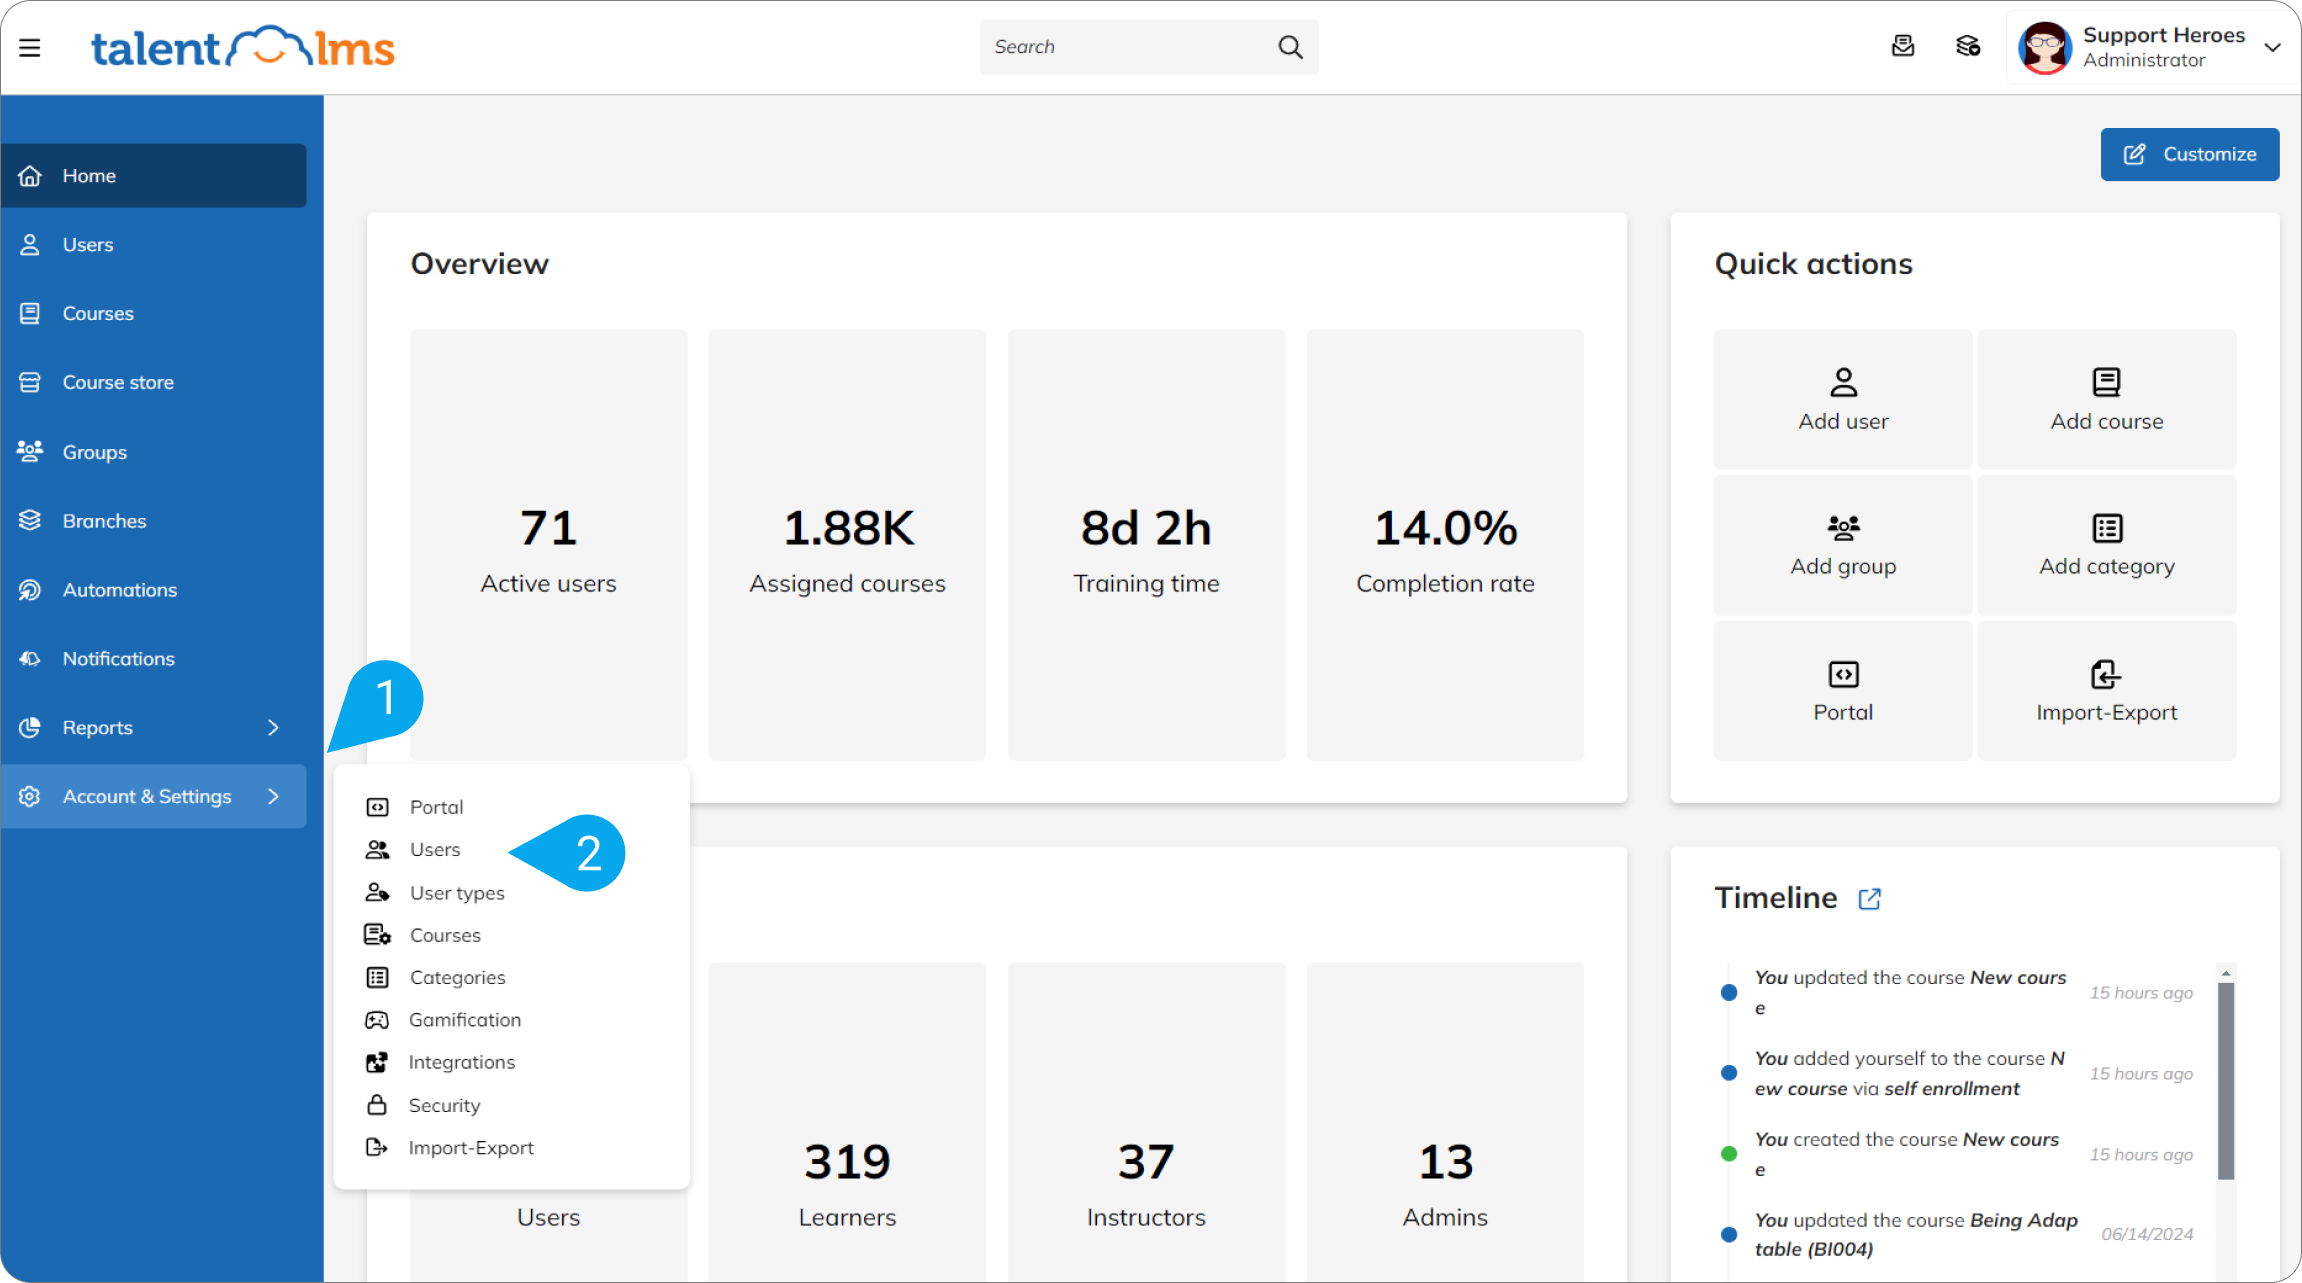Click the 71 Active users card
The image size is (2302, 1283).
point(549,545)
